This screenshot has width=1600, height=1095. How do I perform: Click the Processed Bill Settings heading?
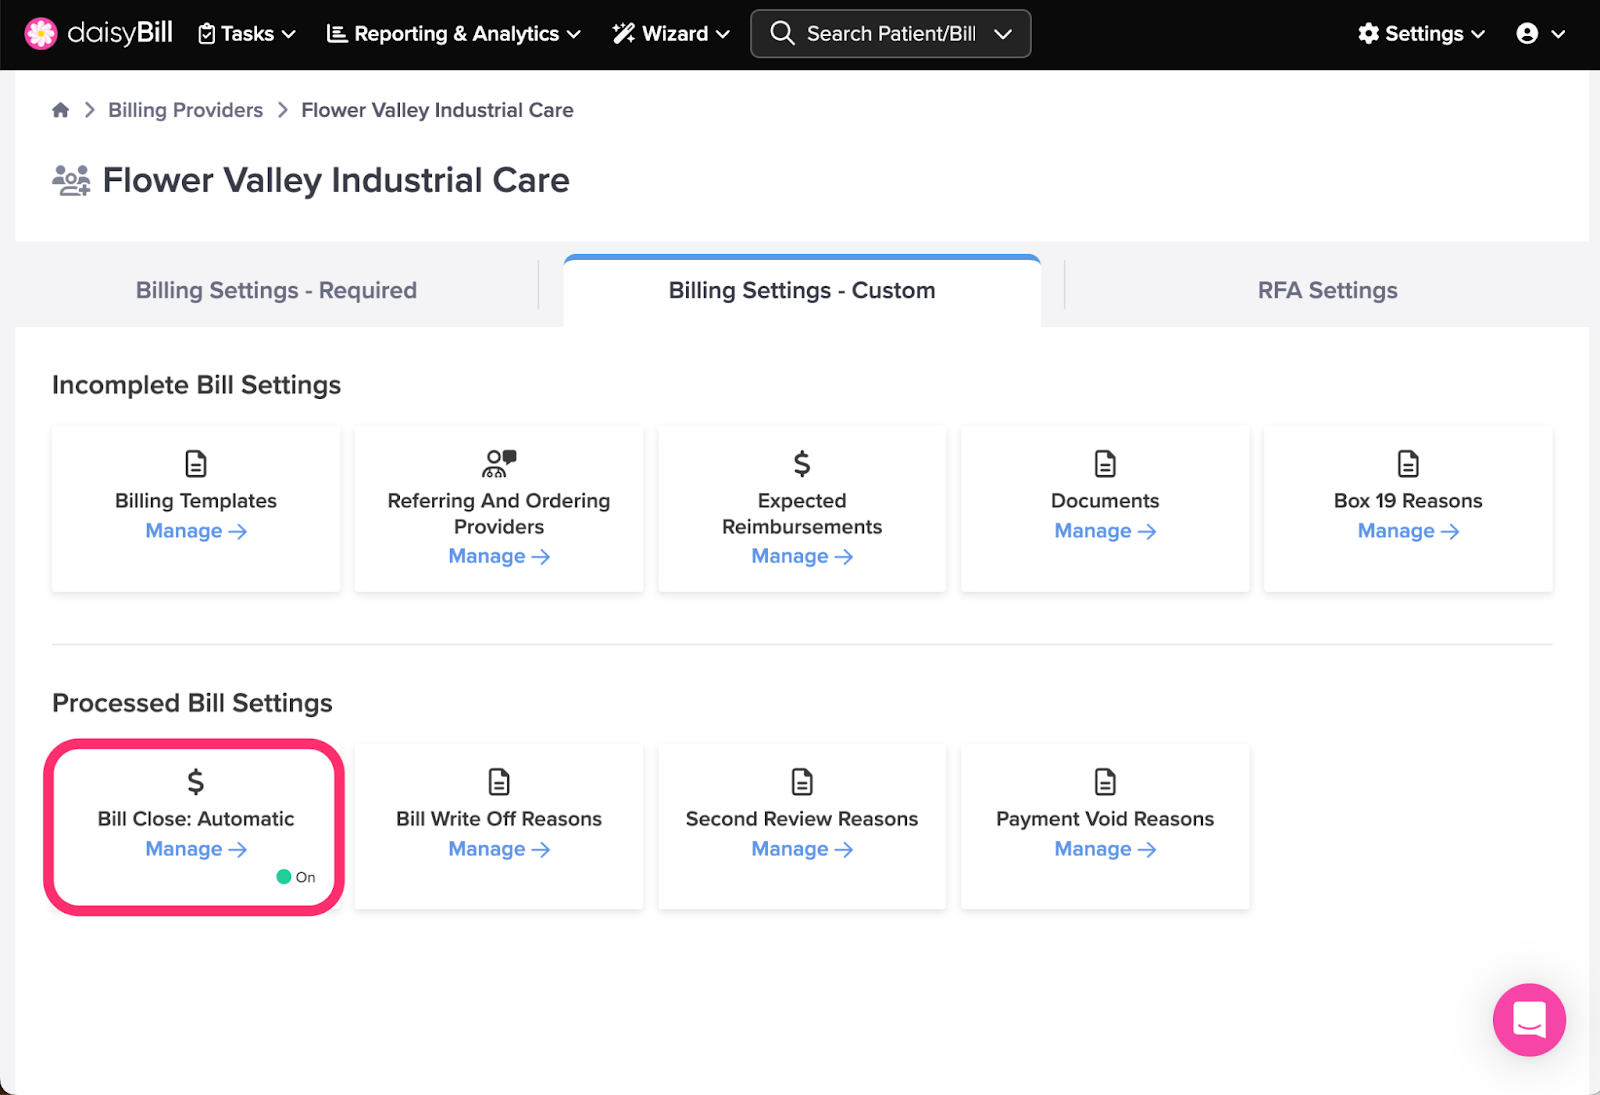192,703
